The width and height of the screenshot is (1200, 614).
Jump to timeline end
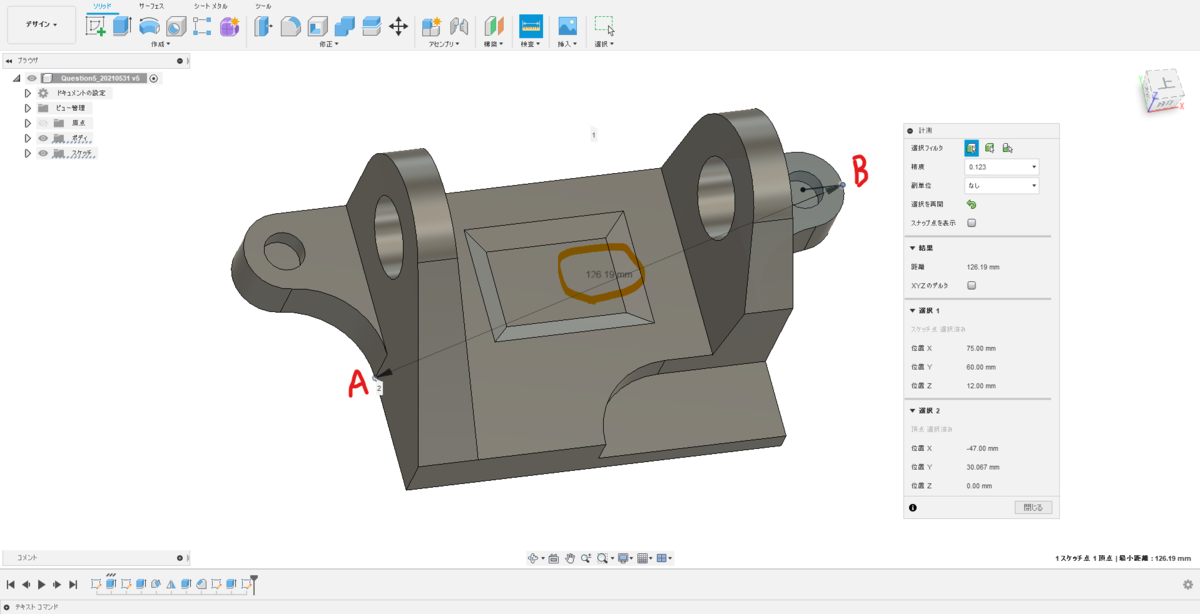point(72,584)
